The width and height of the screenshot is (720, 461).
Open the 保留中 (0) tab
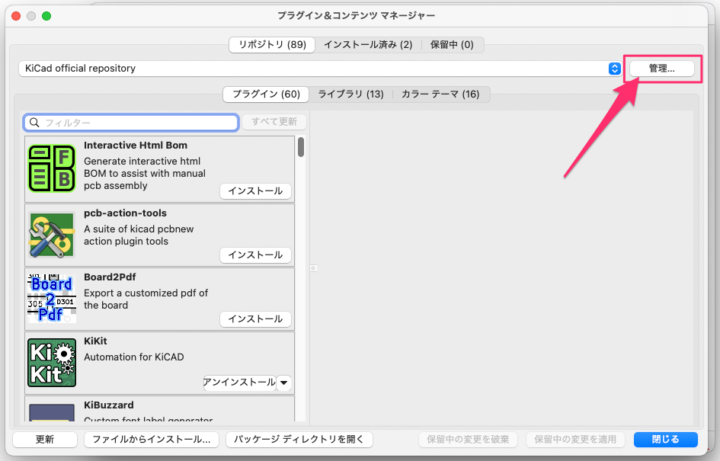[451, 45]
